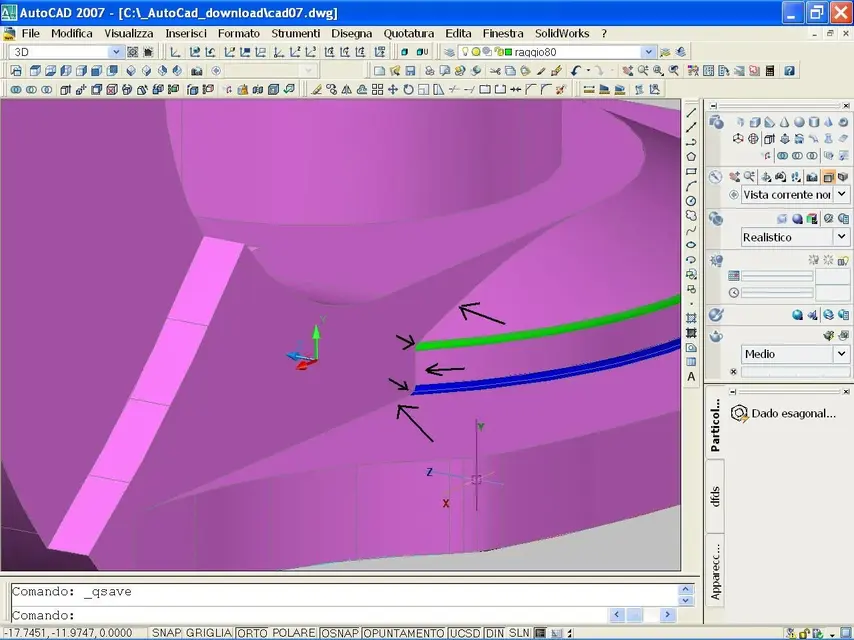
Task: Select the Line tool in draw toolbar
Action: (691, 113)
